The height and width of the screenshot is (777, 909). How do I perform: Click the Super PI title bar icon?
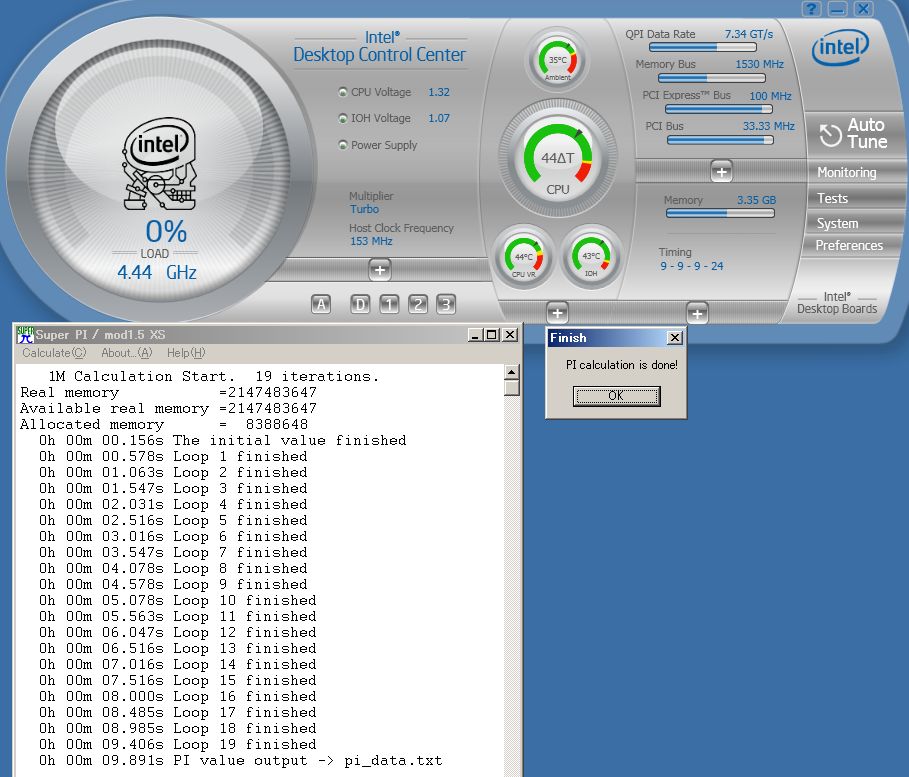tap(25, 335)
